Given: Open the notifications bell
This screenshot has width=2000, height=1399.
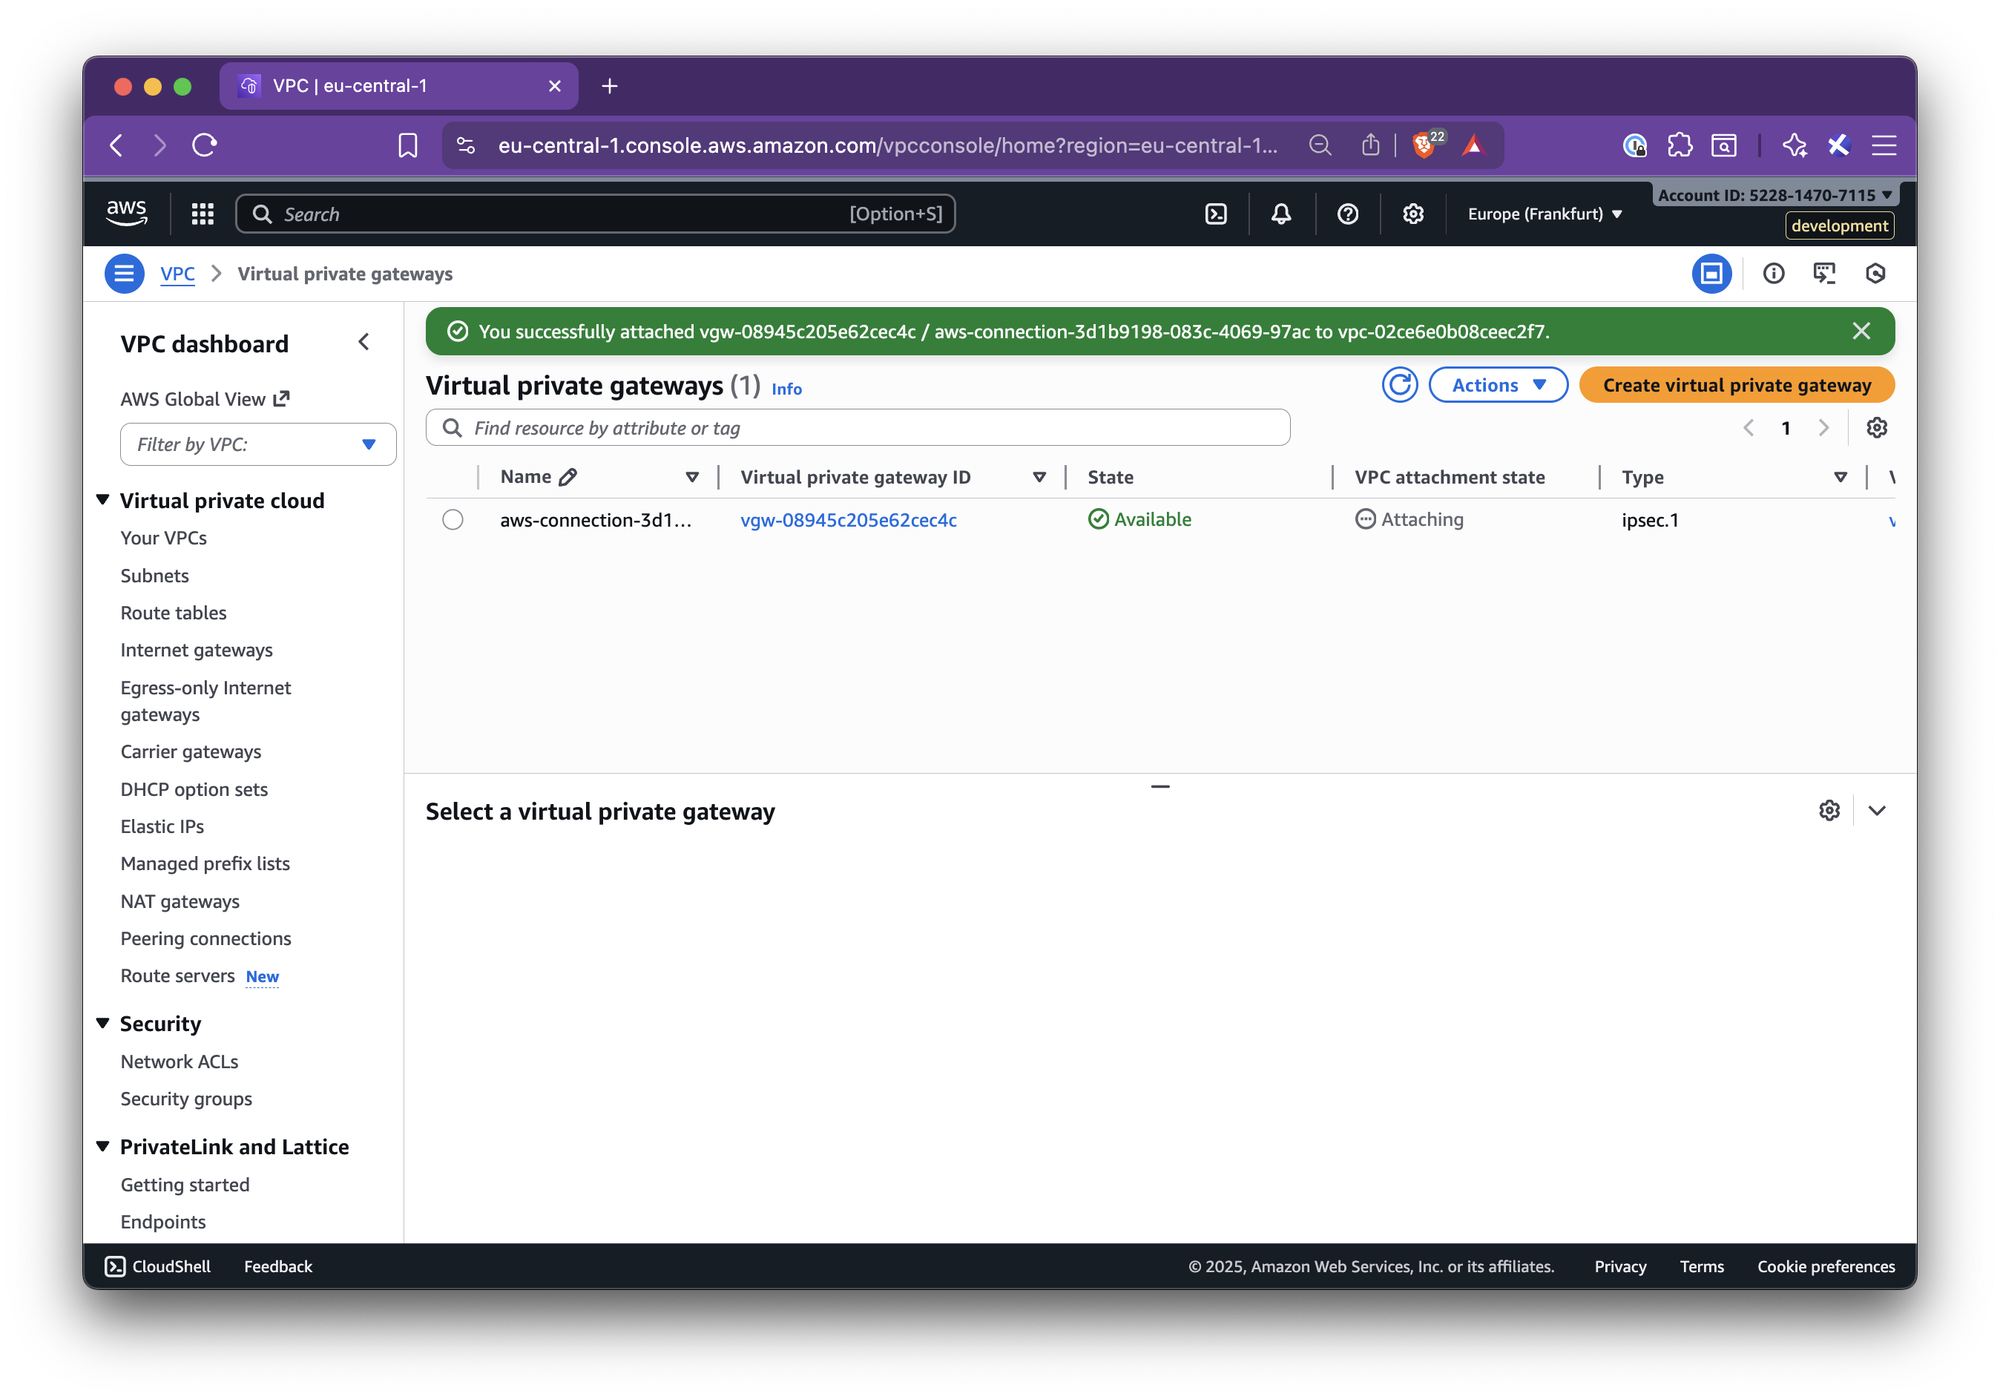Looking at the screenshot, I should (1281, 214).
